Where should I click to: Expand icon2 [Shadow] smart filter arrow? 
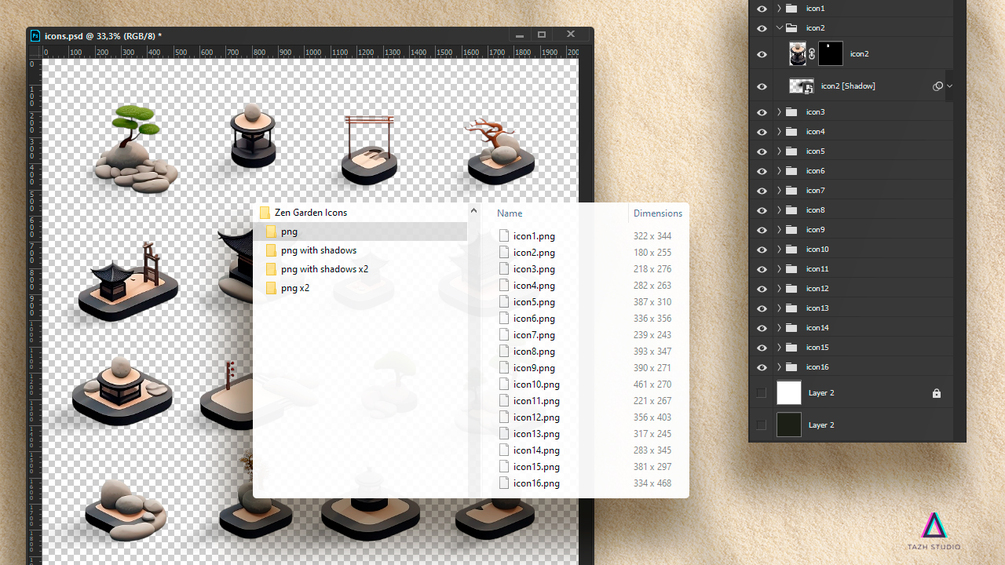pos(950,86)
